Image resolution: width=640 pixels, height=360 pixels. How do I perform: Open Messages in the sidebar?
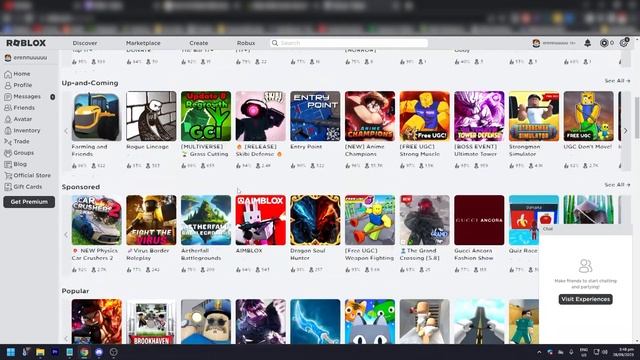22,97
